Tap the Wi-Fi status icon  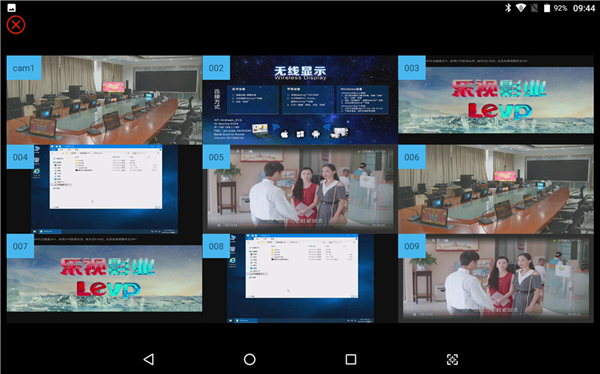tap(520, 8)
